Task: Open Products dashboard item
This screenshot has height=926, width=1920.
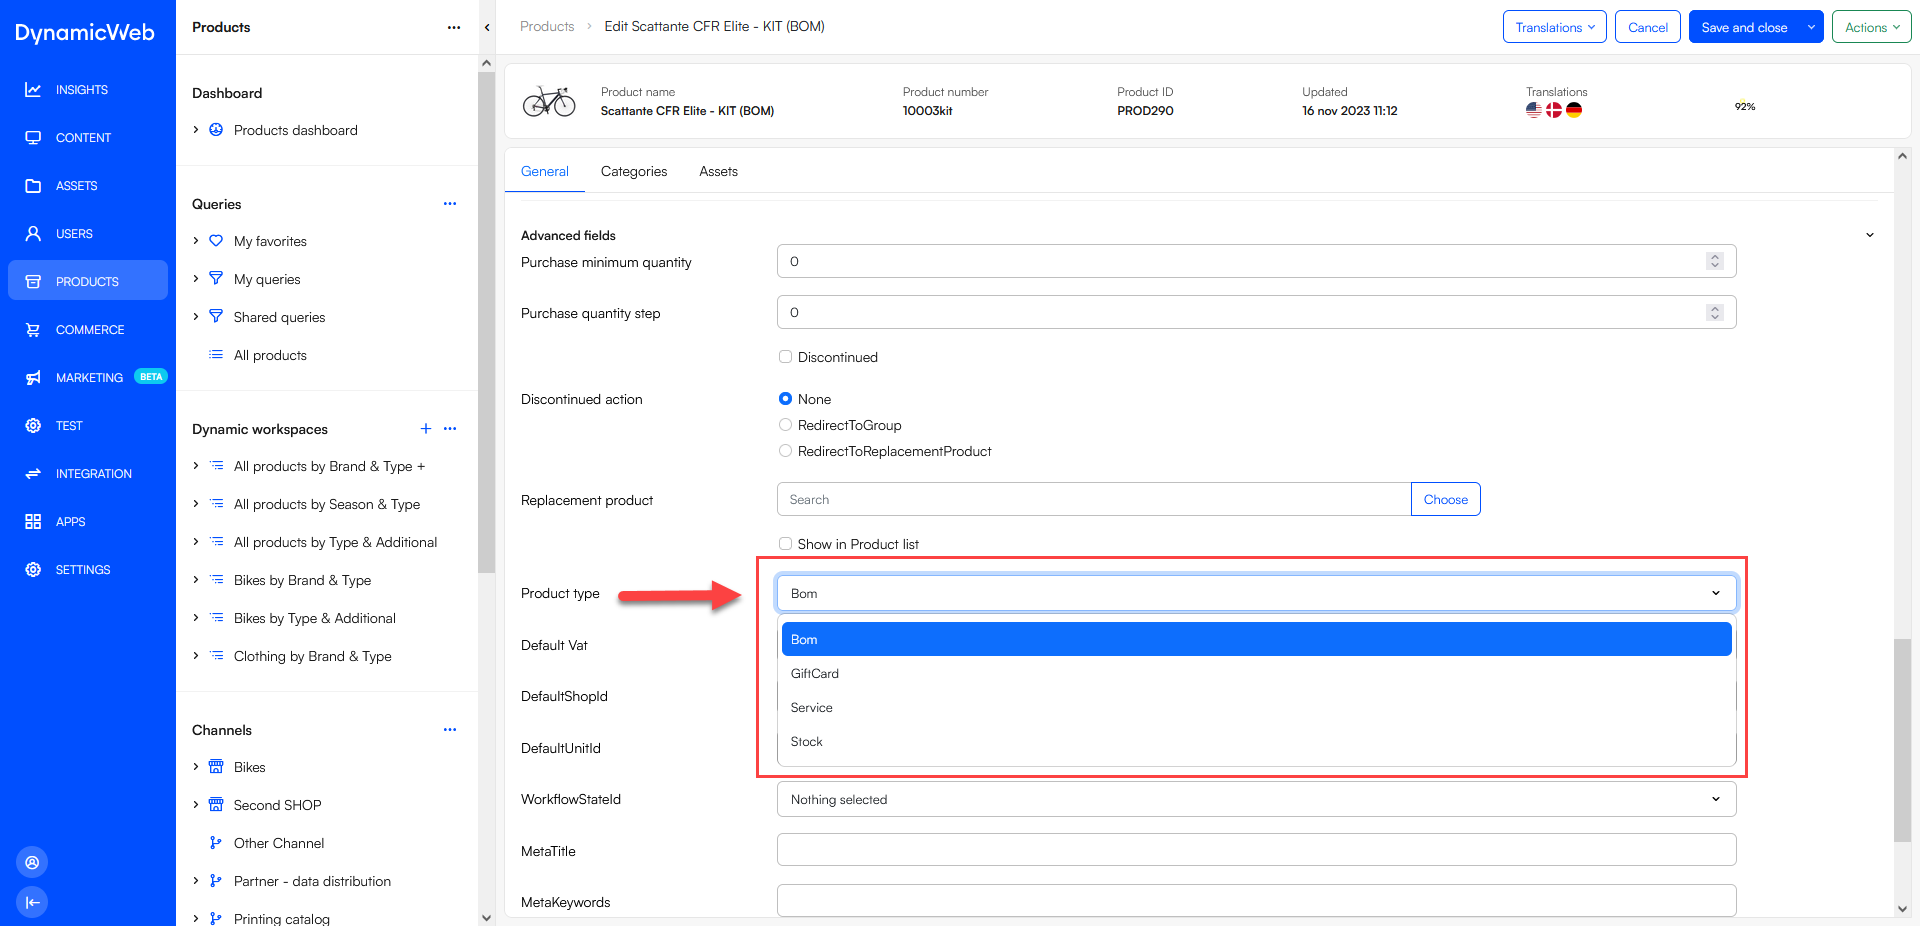Action: pyautogui.click(x=295, y=130)
